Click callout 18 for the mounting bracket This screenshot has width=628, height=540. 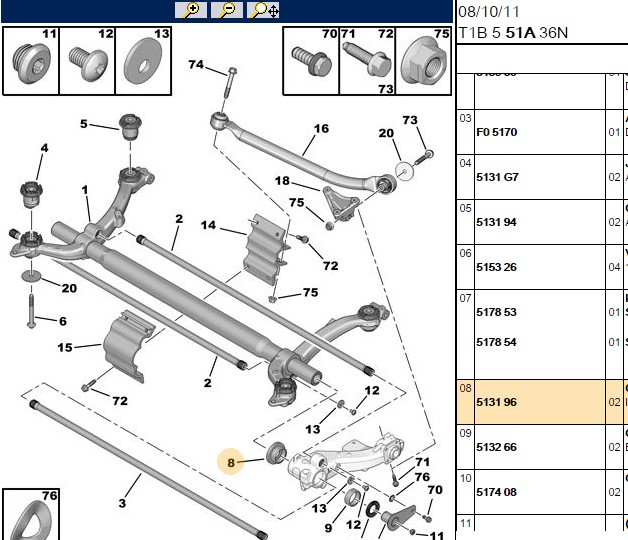tap(282, 181)
